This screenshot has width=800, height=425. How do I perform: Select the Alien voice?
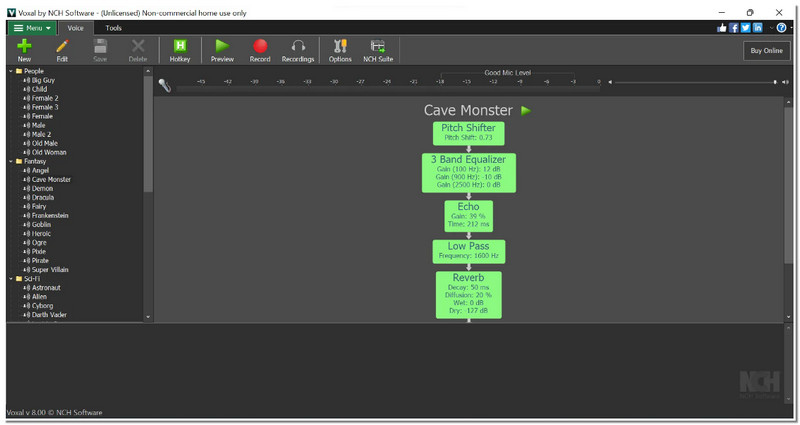[39, 296]
